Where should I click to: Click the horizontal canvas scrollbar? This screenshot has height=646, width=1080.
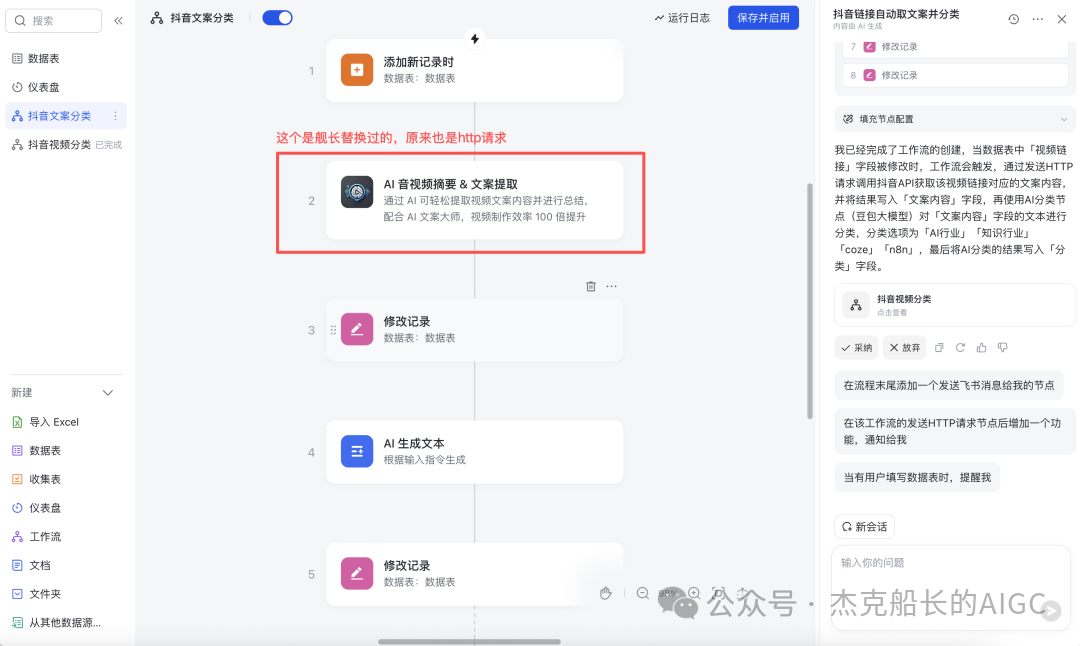click(469, 642)
